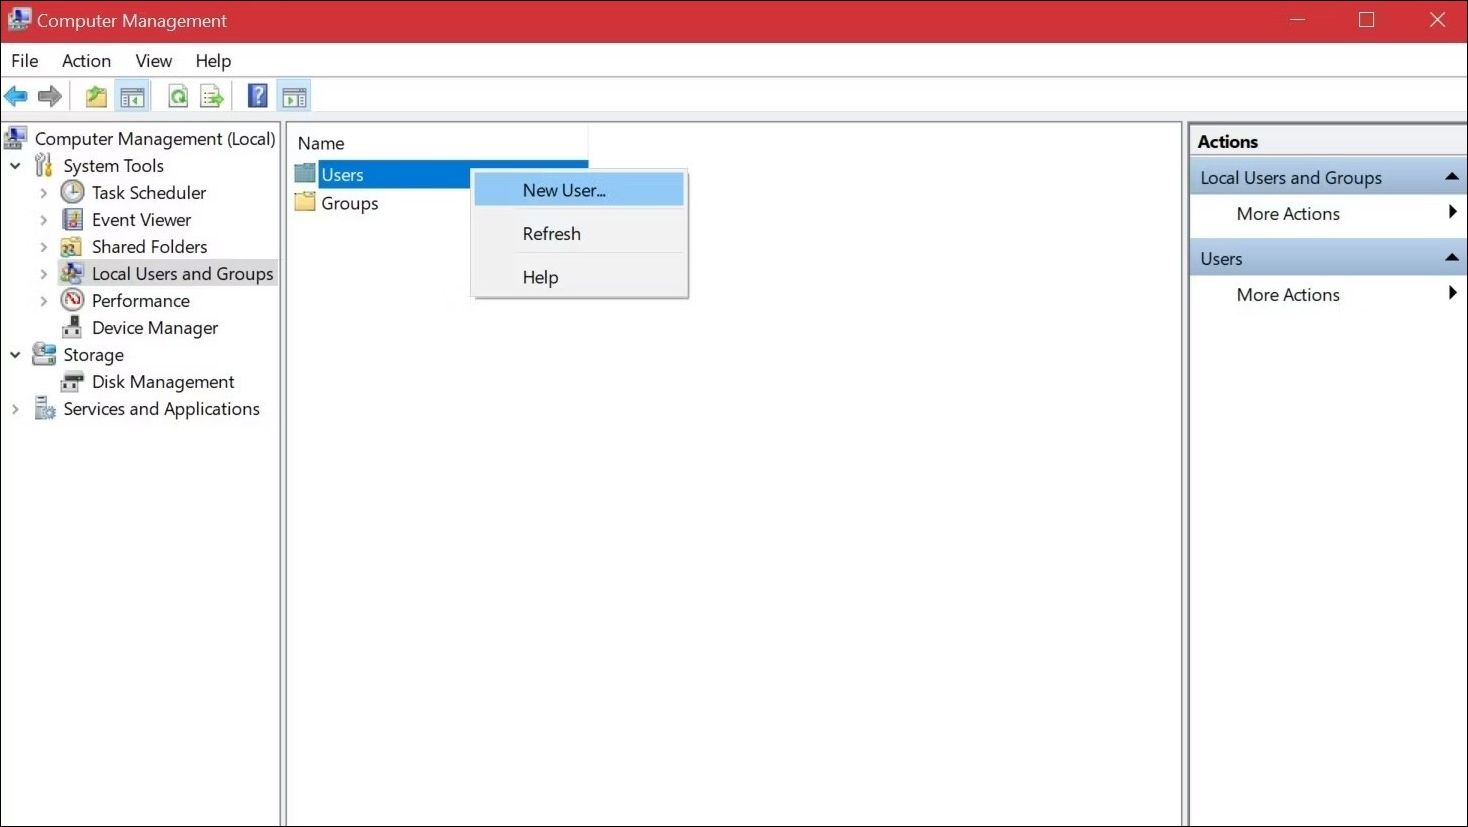Toggle Show/Hide Console Tree toolbar icon
This screenshot has width=1468, height=827.
click(x=132, y=97)
